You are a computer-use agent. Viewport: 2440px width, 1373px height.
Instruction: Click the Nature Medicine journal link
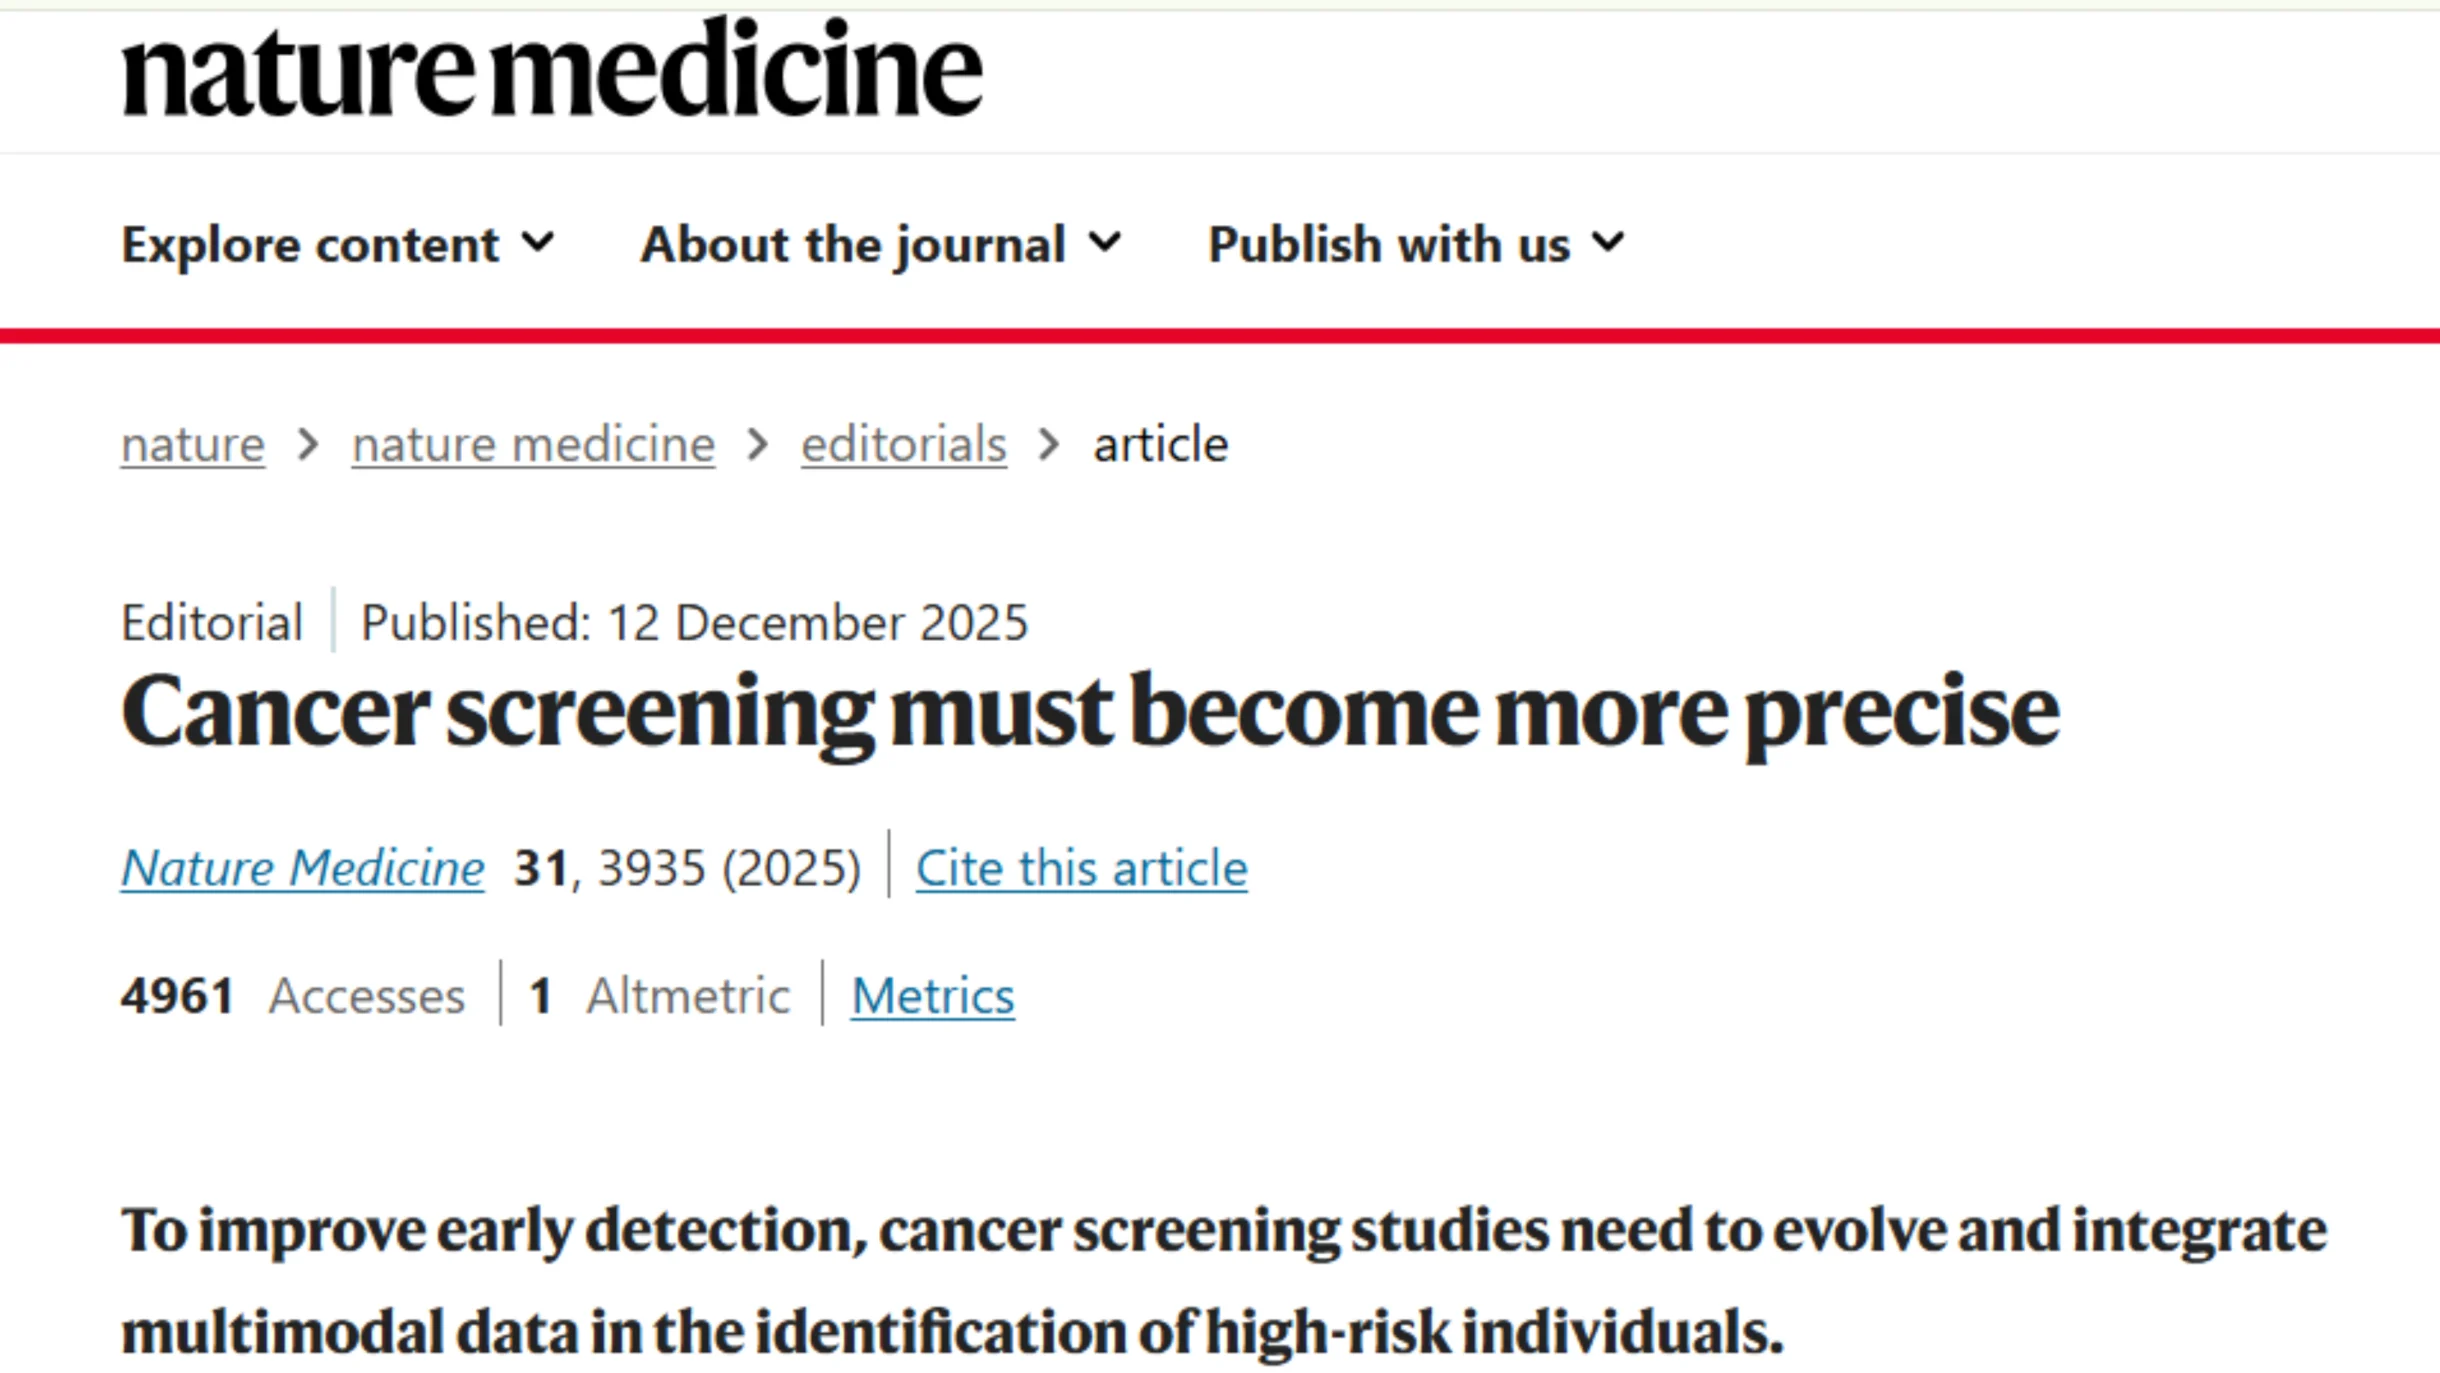click(x=301, y=868)
